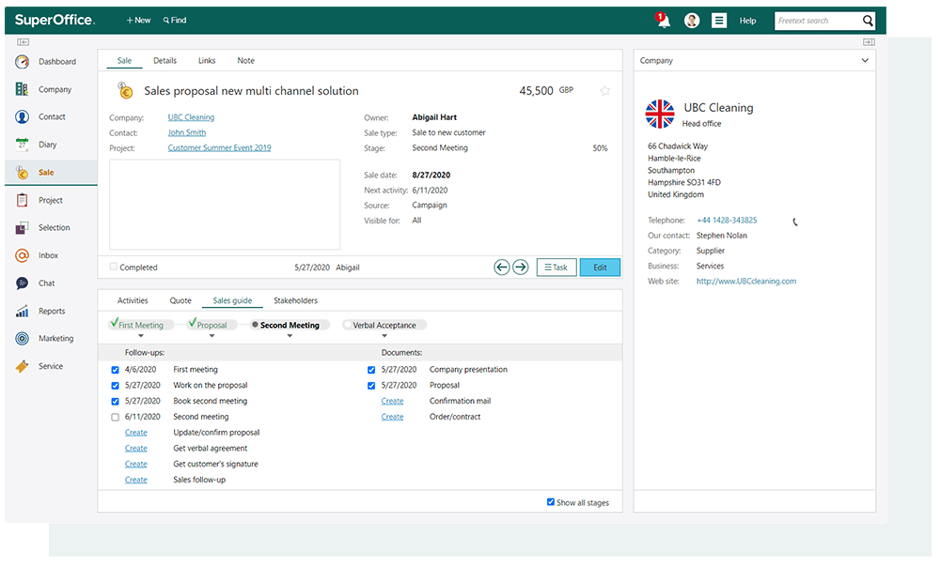Screen dimensions: 940x566
Task: Select Verbal Acceptance stage in guide
Action: [384, 325]
